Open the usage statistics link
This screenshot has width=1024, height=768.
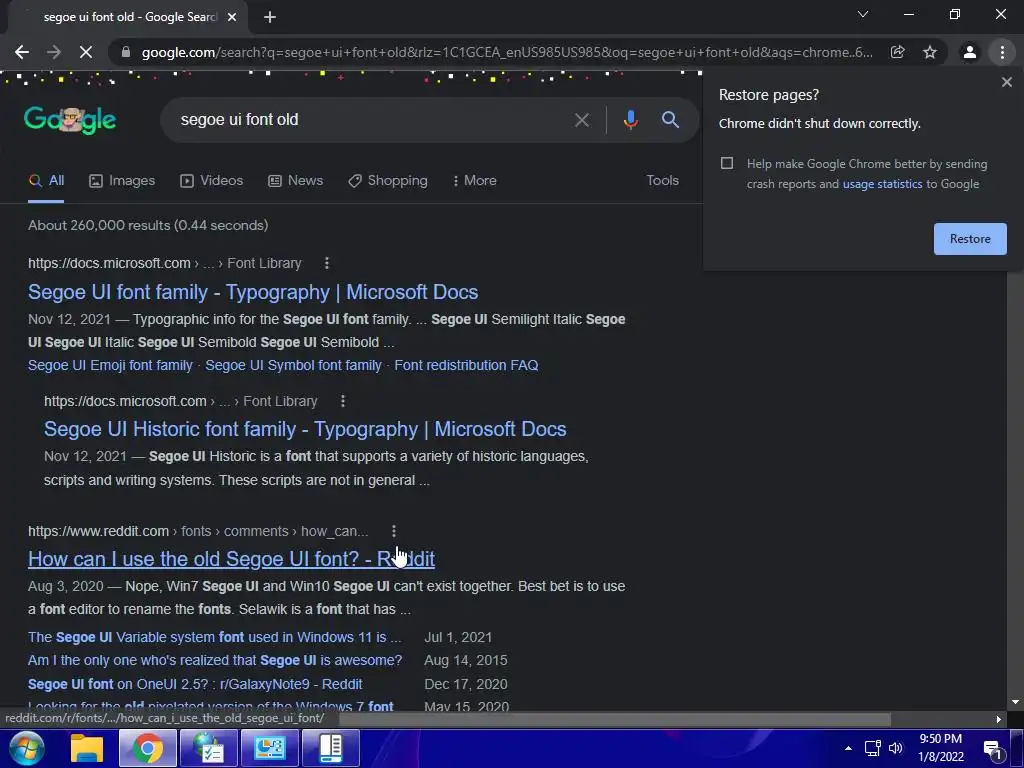[x=882, y=184]
